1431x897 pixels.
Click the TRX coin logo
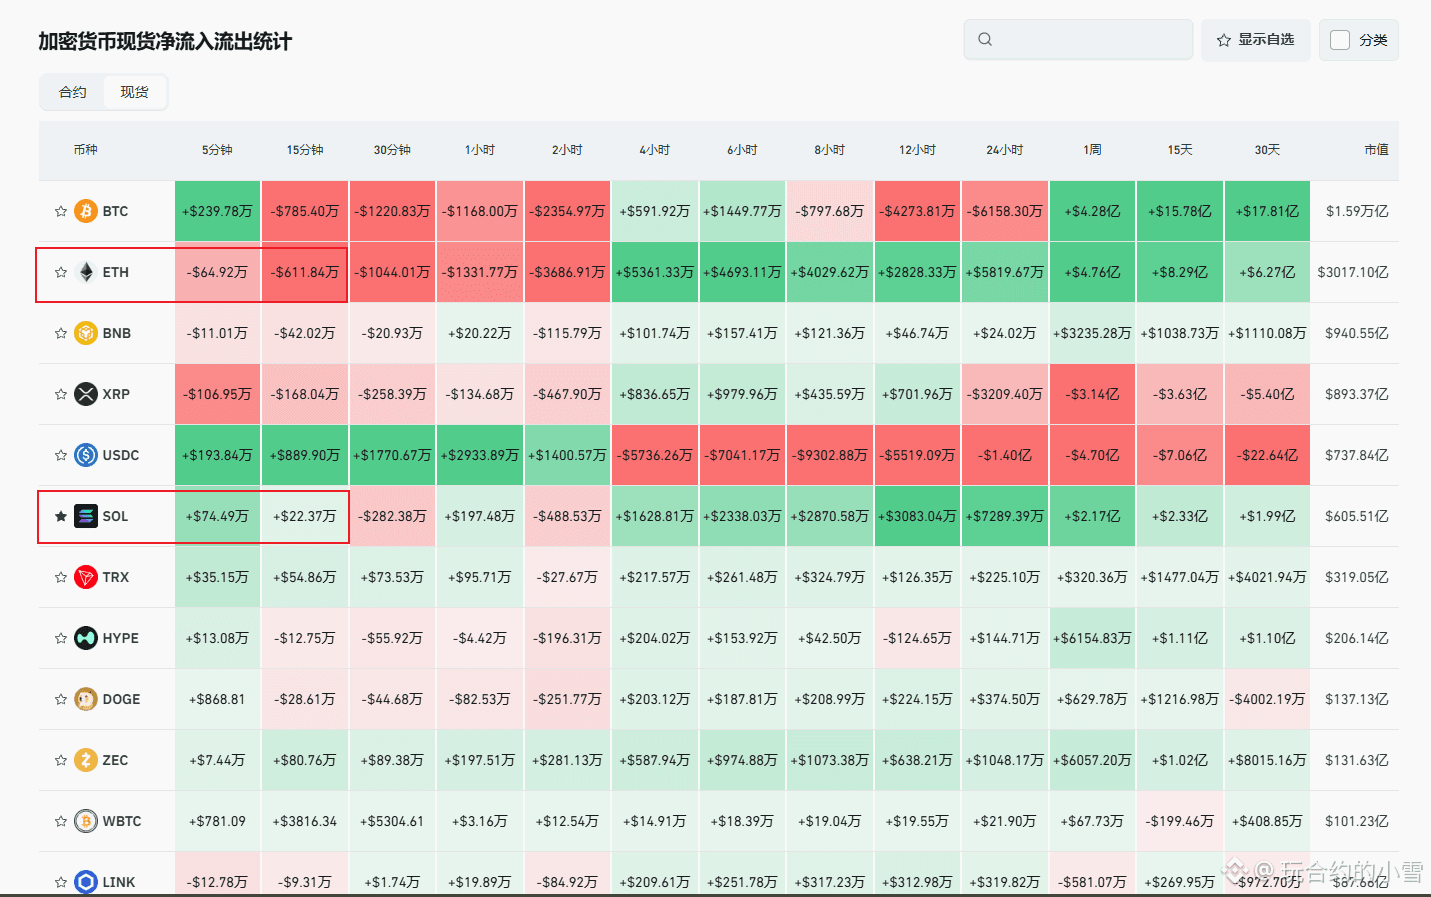pos(86,577)
